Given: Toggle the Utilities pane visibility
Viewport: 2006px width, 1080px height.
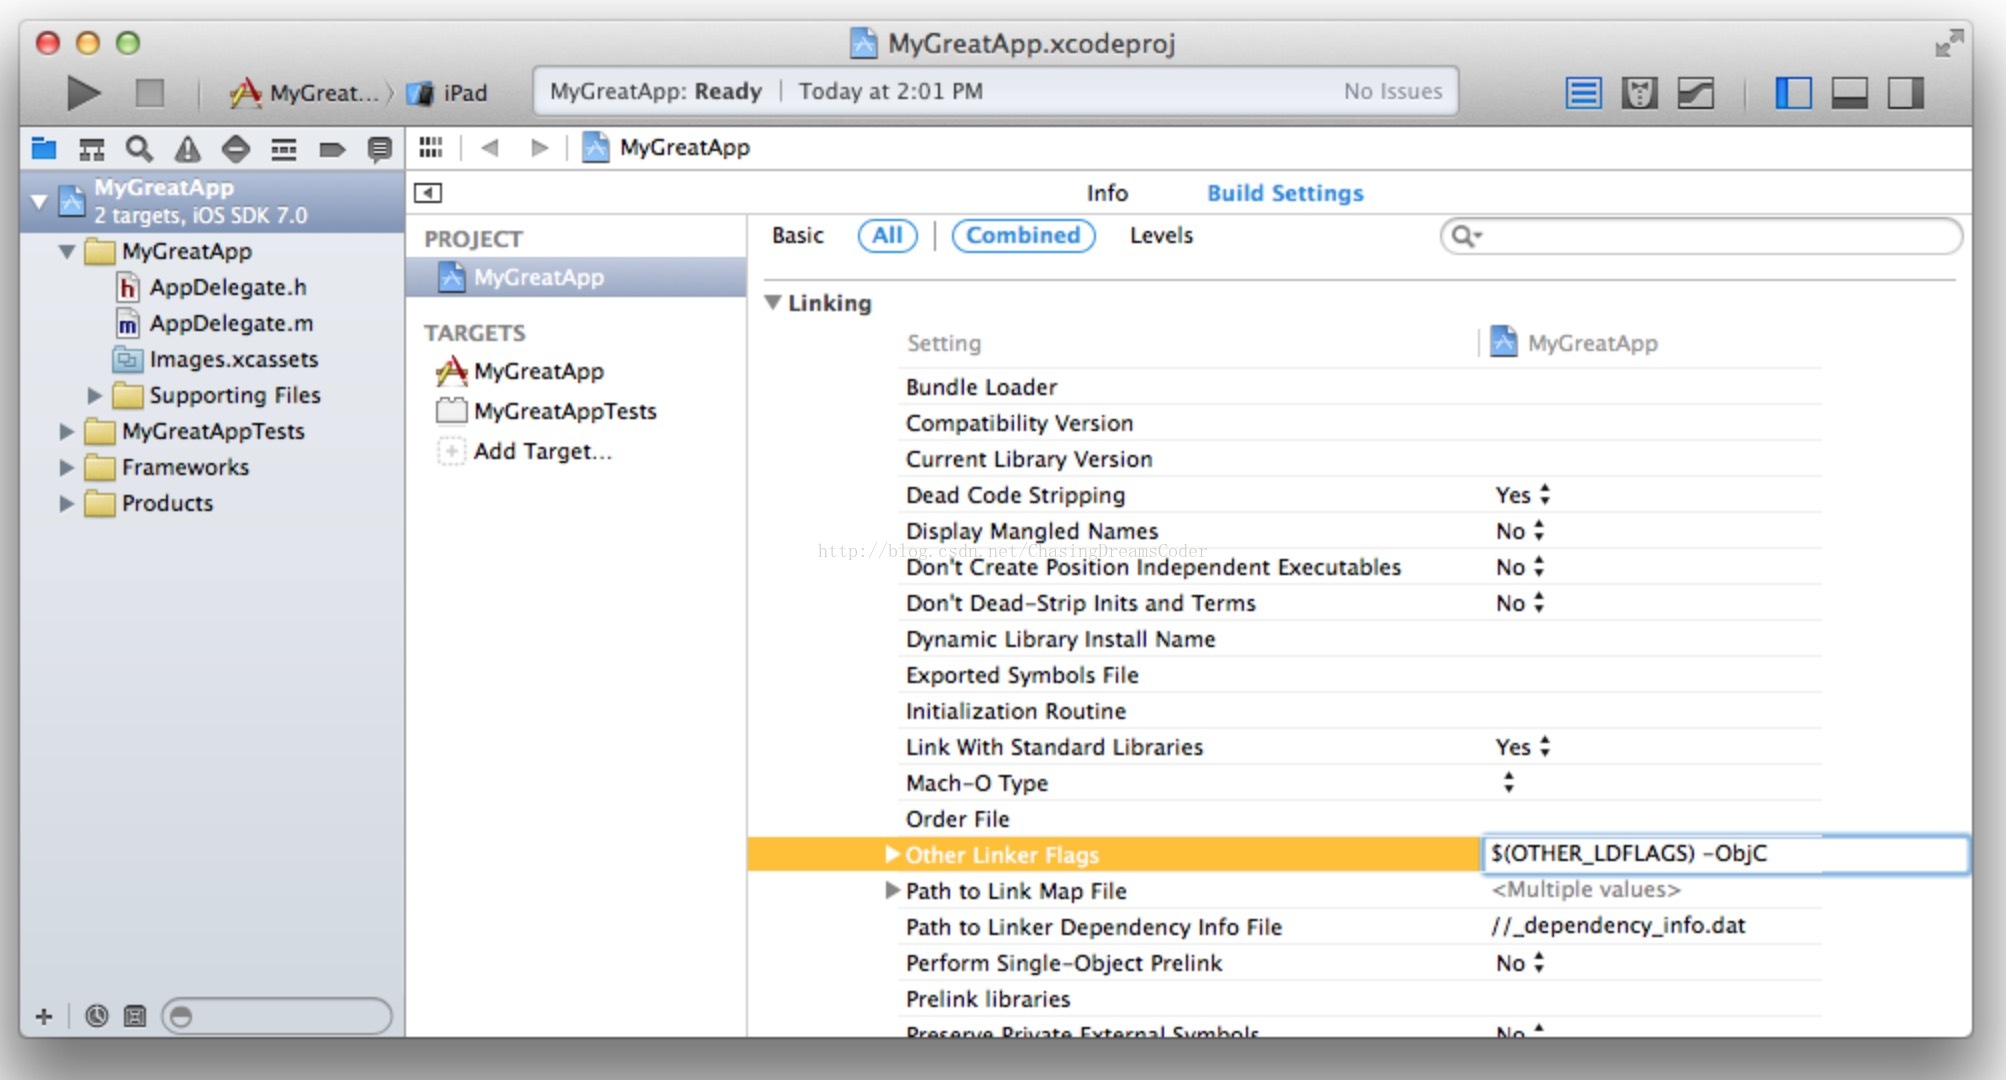Looking at the screenshot, I should coord(1905,93).
